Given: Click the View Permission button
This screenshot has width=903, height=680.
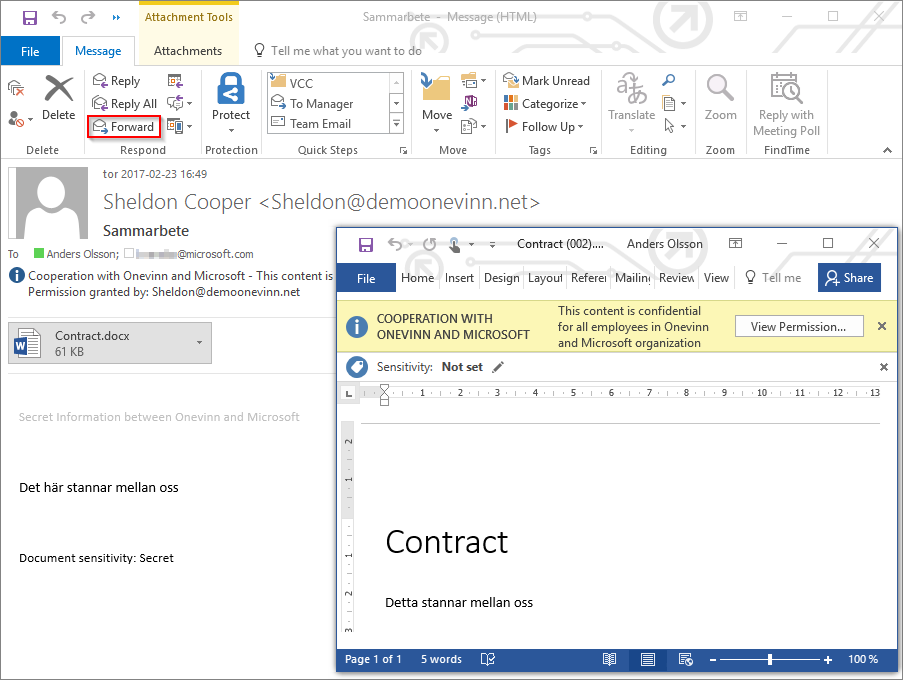Looking at the screenshot, I should pyautogui.click(x=798, y=326).
